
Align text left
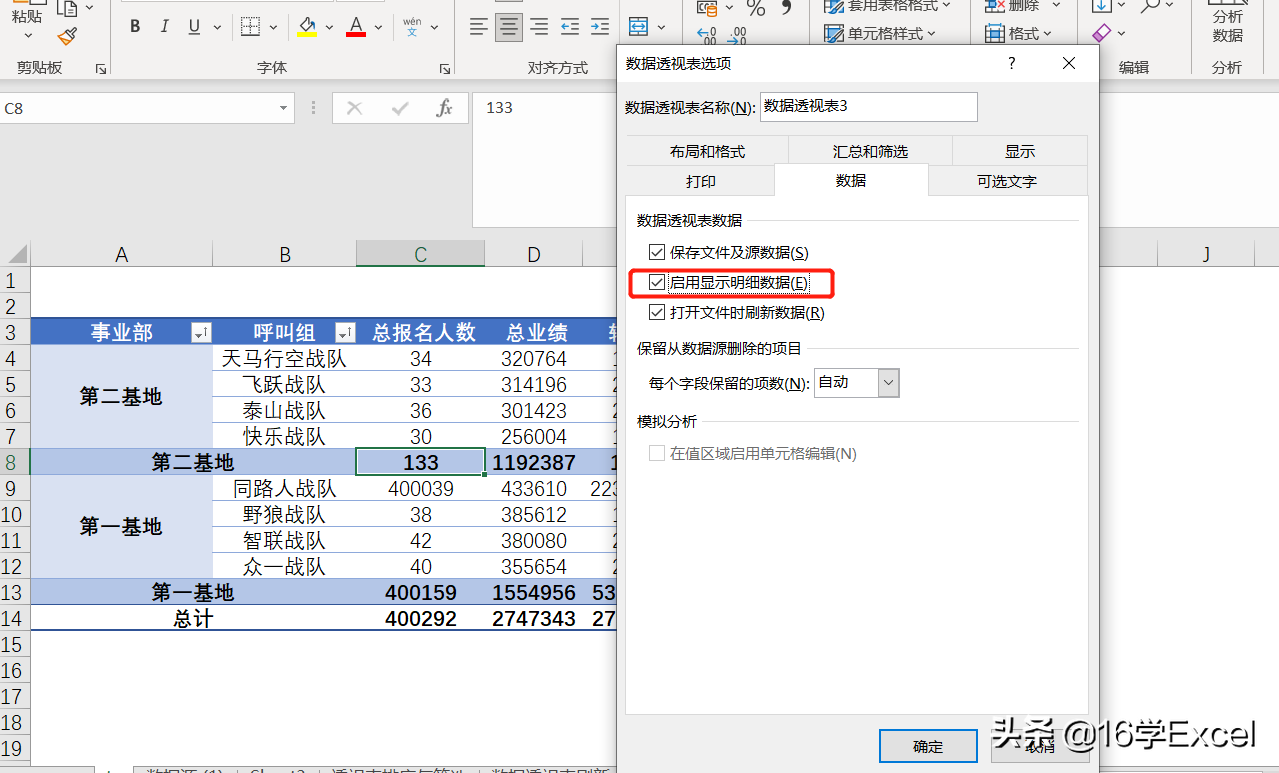479,27
